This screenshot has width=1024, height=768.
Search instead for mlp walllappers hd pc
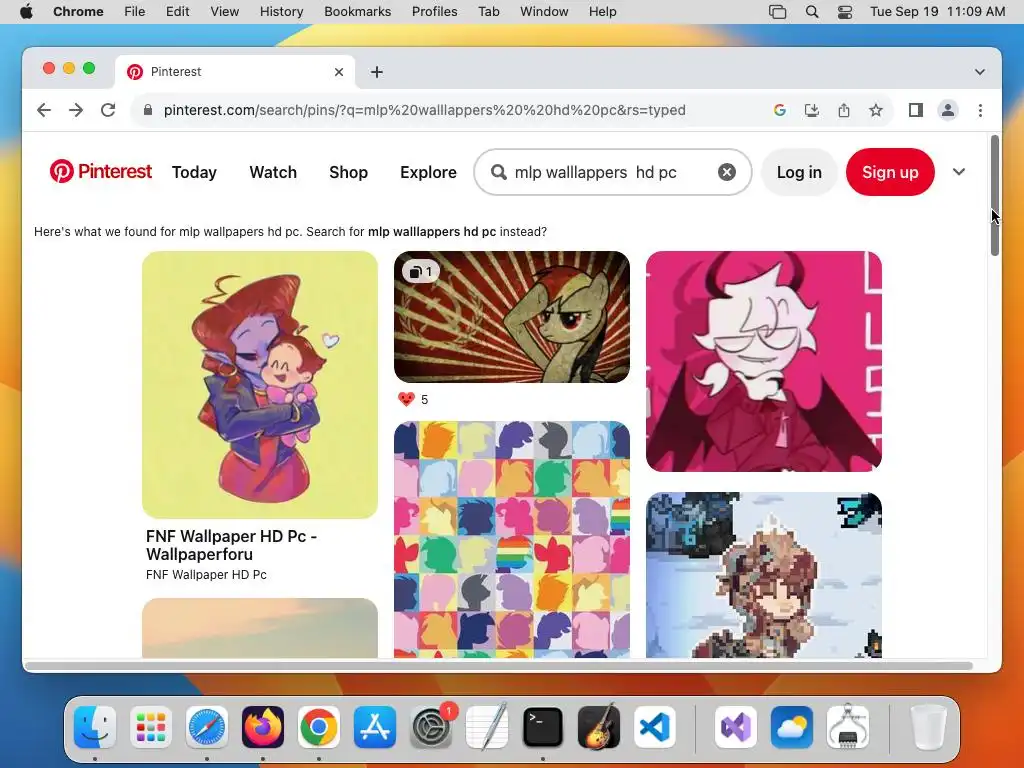point(432,232)
